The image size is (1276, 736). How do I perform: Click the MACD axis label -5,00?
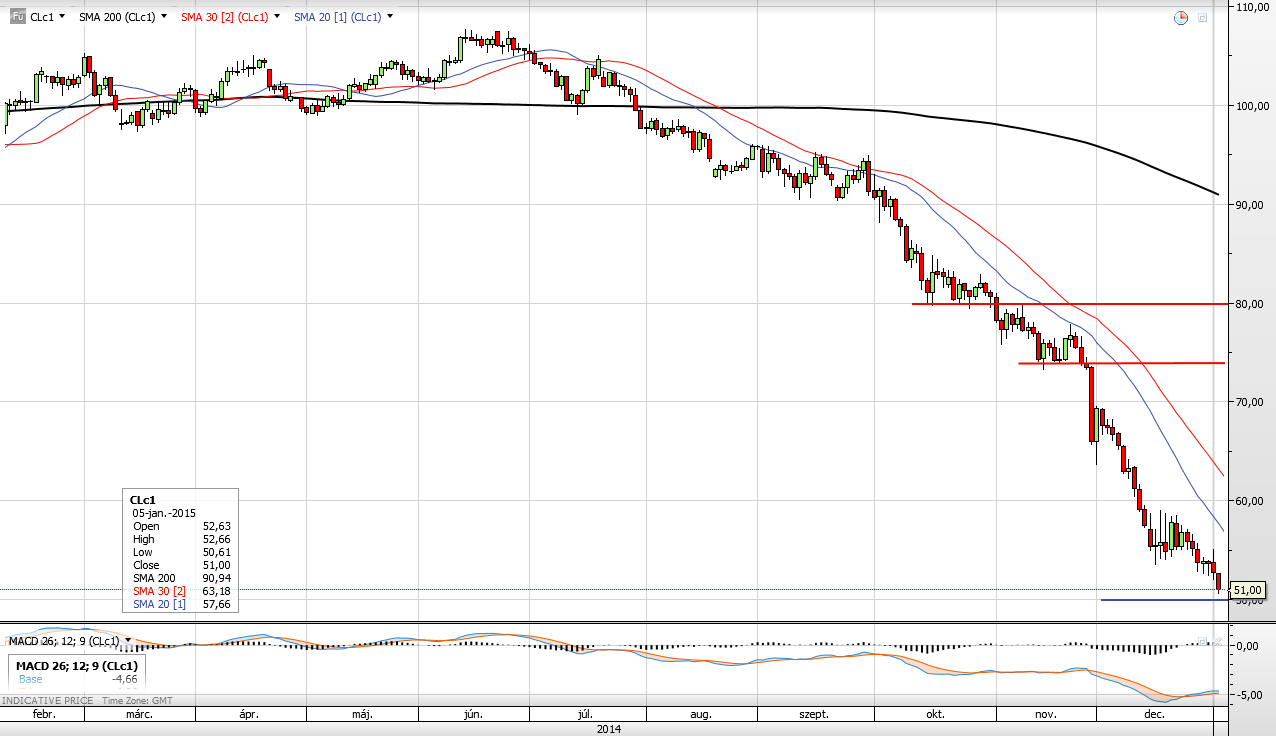1250,695
